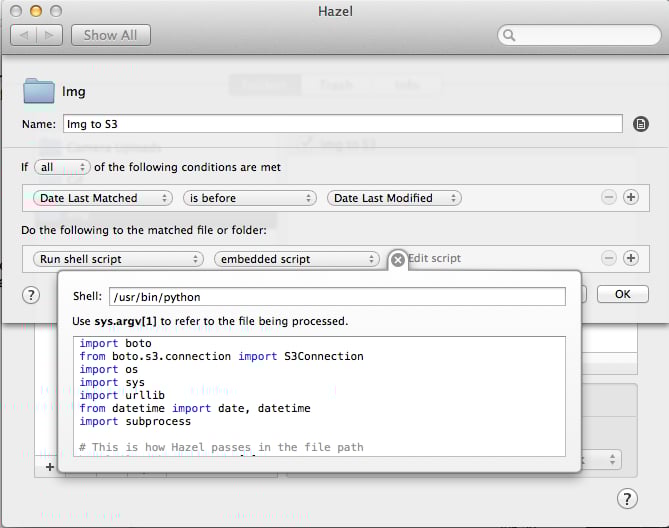Viewport: 669px width, 528px height.
Task: Open the embedded script dropdown
Action: pos(297,259)
